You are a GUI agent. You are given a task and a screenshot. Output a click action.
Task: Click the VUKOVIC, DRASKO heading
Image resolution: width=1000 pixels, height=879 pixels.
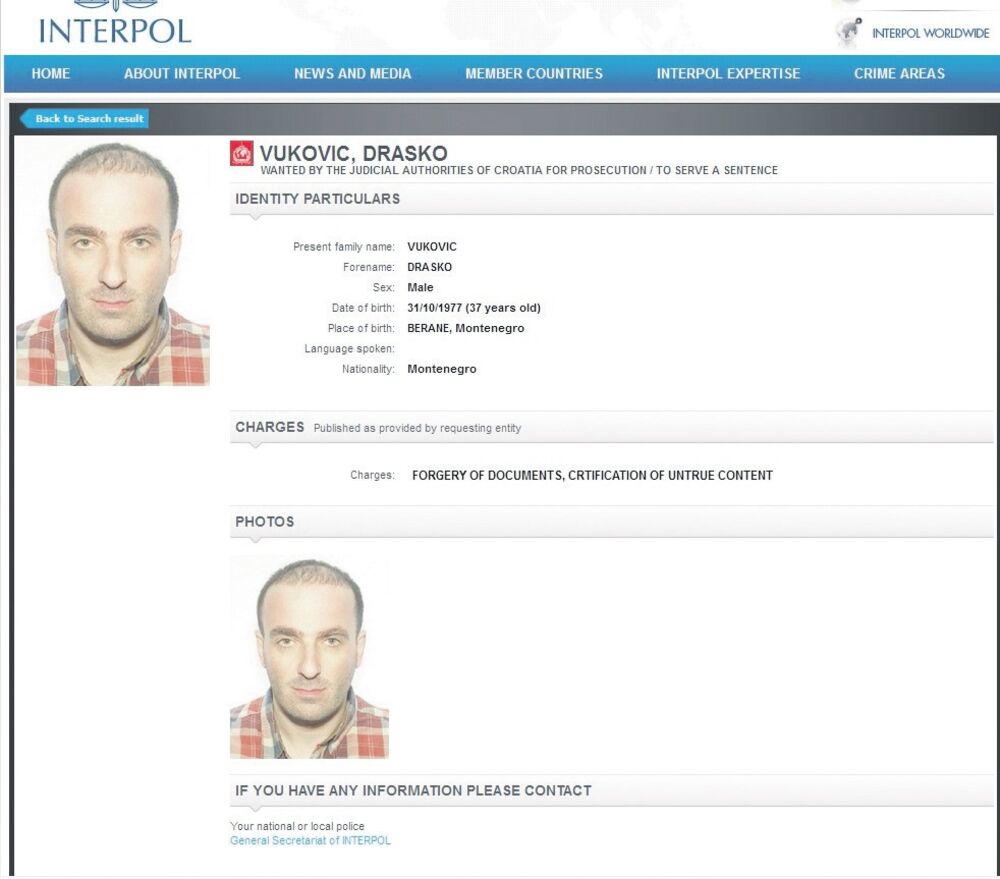(x=353, y=153)
